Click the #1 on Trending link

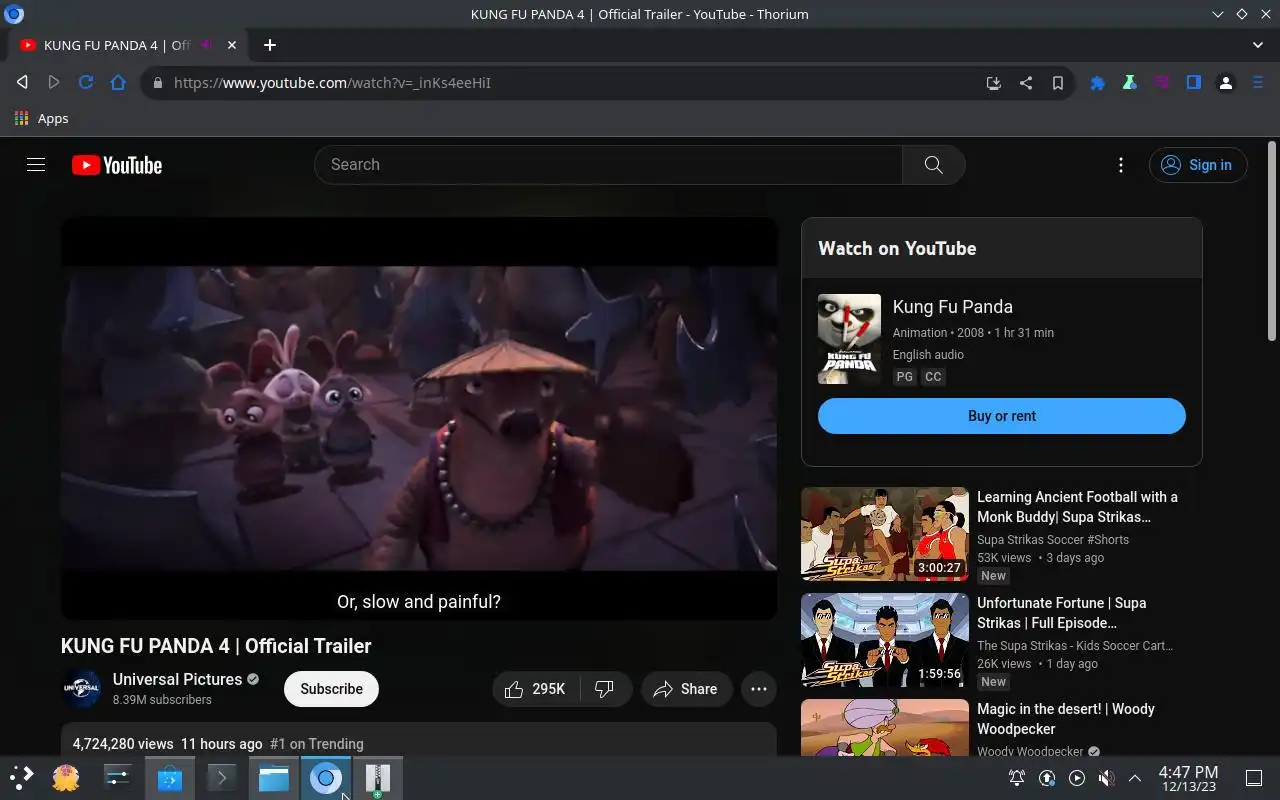tap(316, 744)
